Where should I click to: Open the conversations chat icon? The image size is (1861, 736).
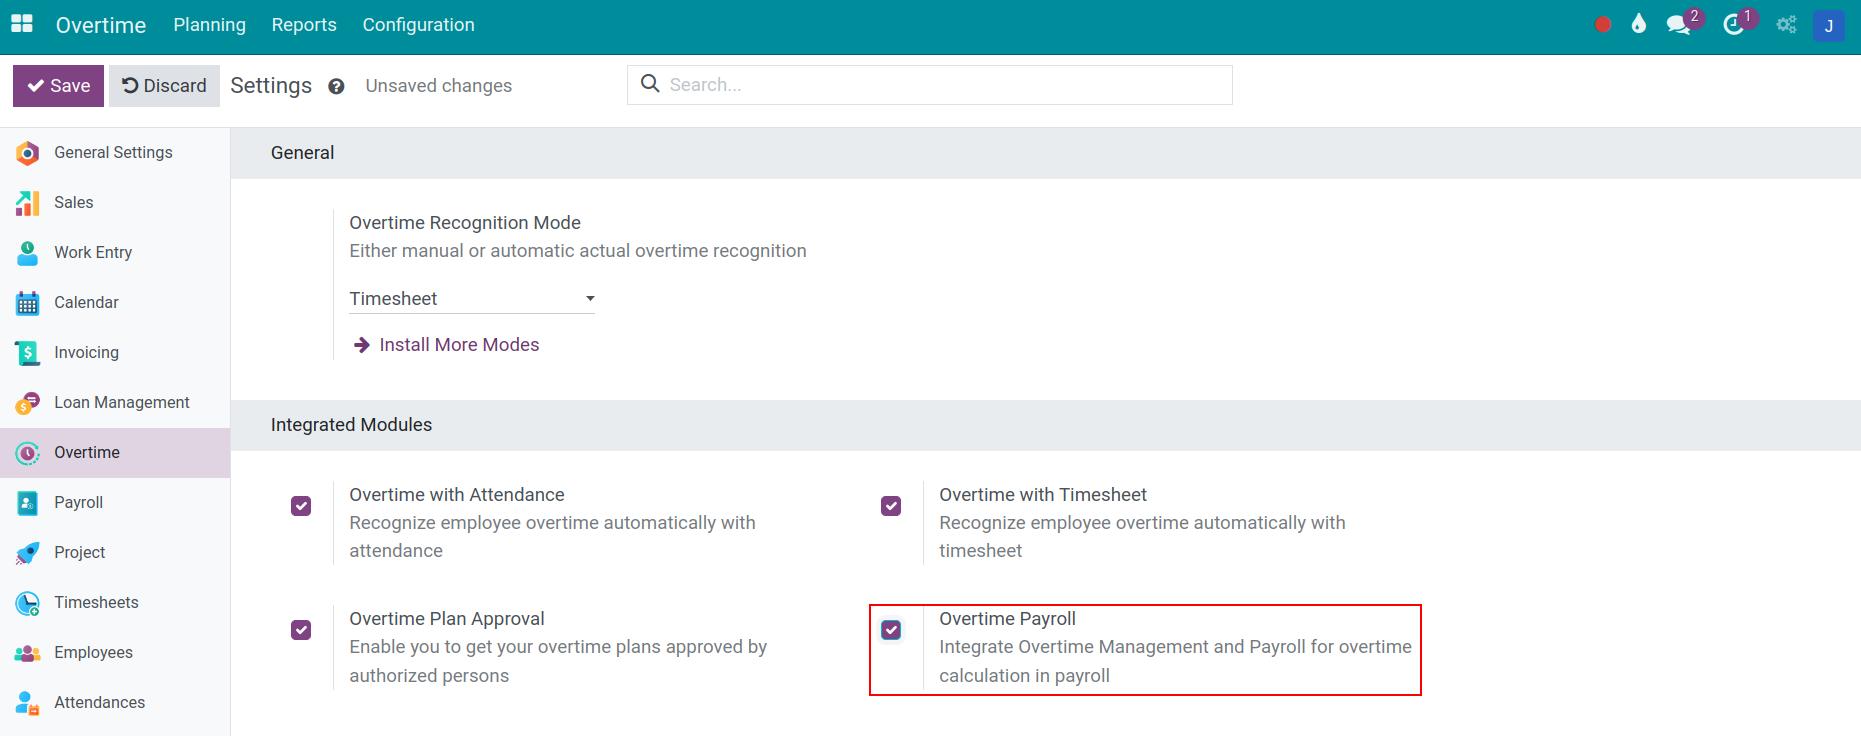pos(1678,25)
